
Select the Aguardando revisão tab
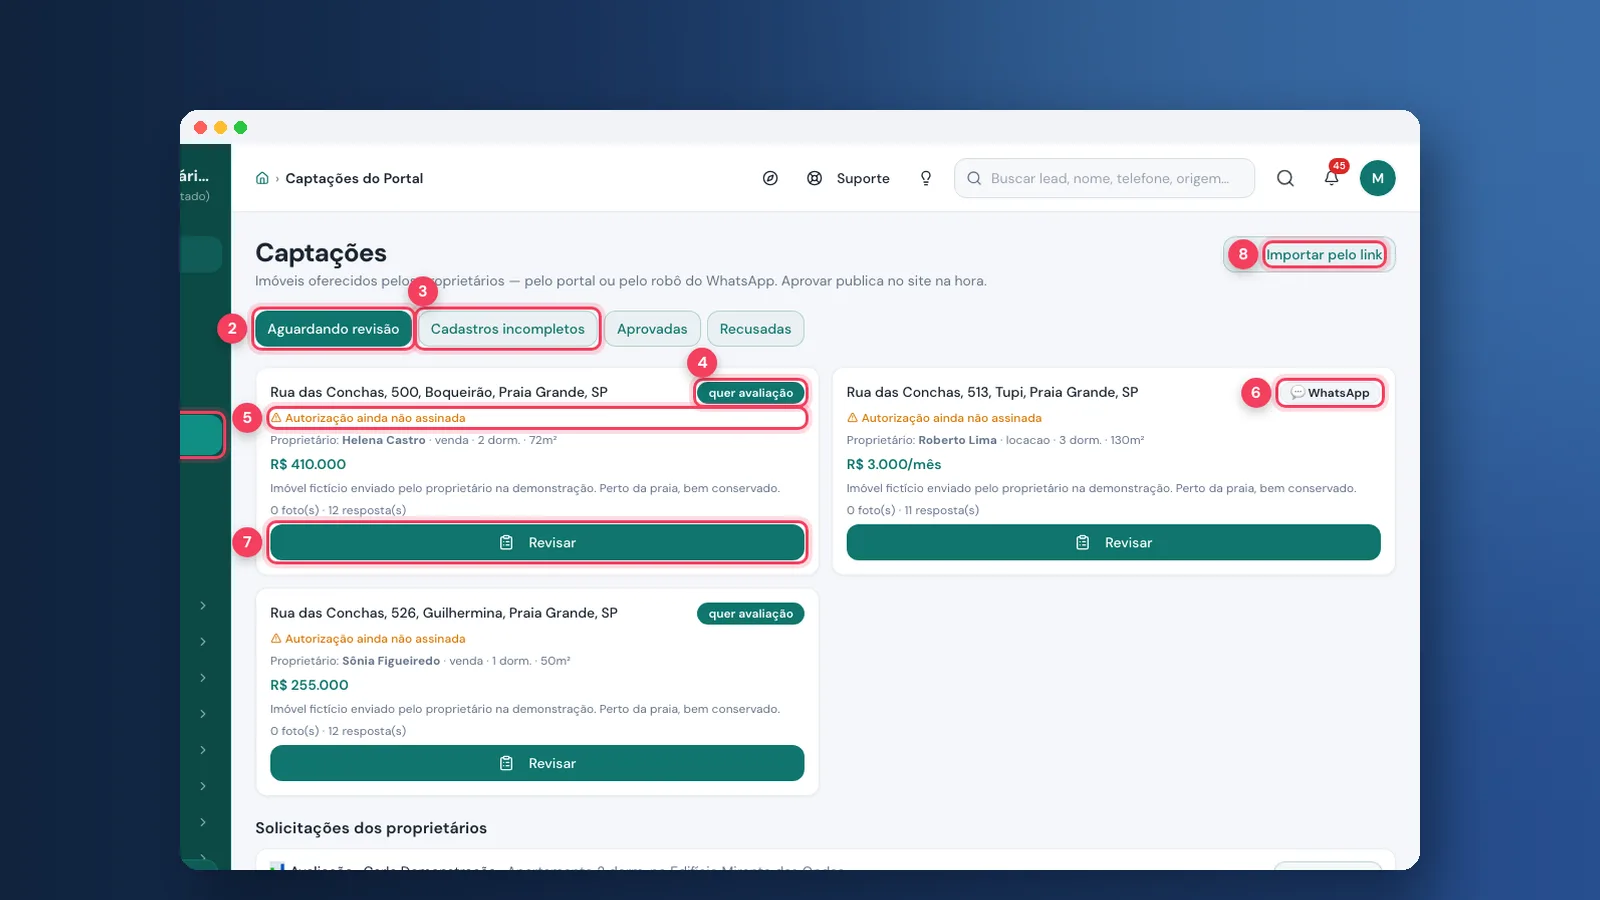(x=333, y=329)
